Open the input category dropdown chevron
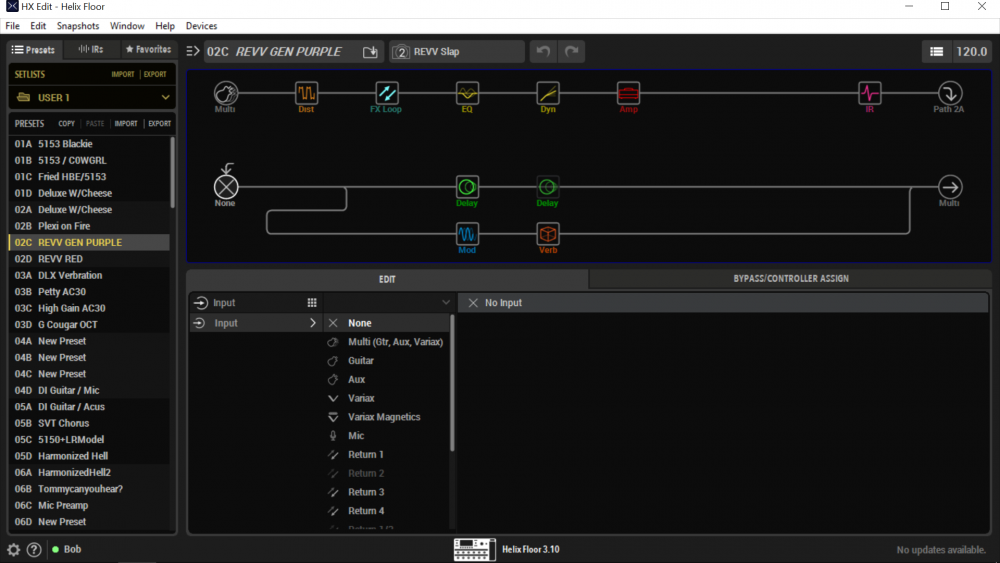The image size is (1000, 563). tap(446, 303)
